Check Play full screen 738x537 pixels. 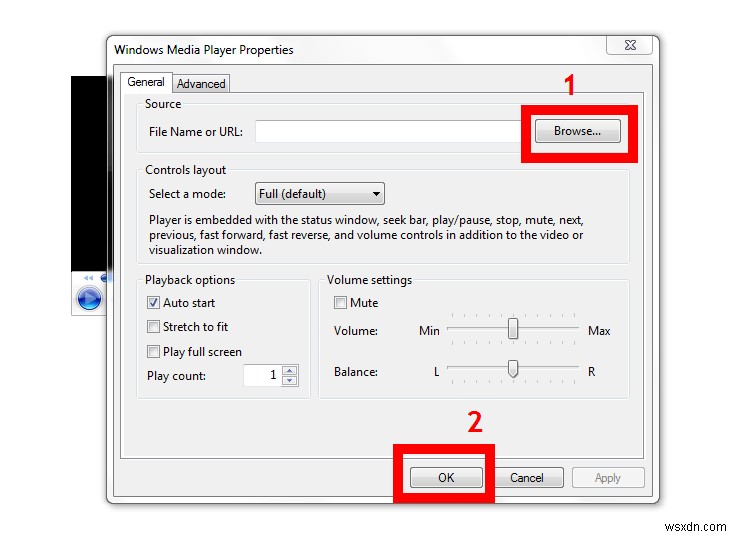[153, 352]
